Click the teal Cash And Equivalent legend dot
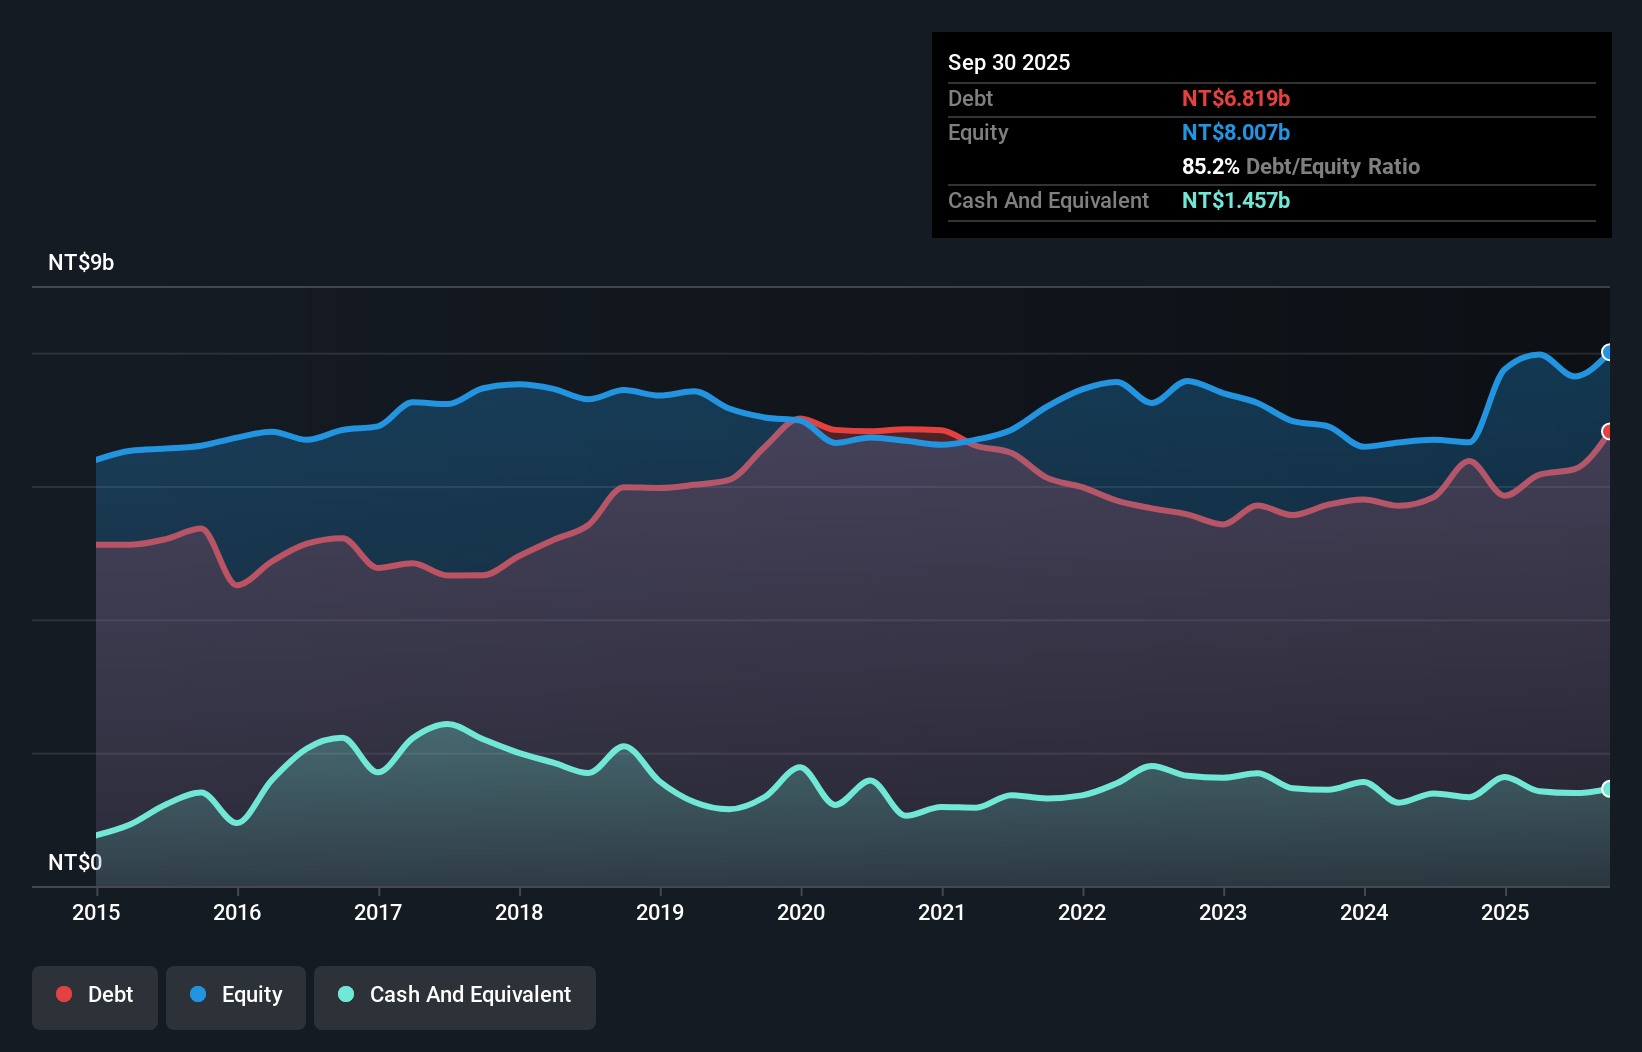The width and height of the screenshot is (1642, 1052). tap(345, 994)
